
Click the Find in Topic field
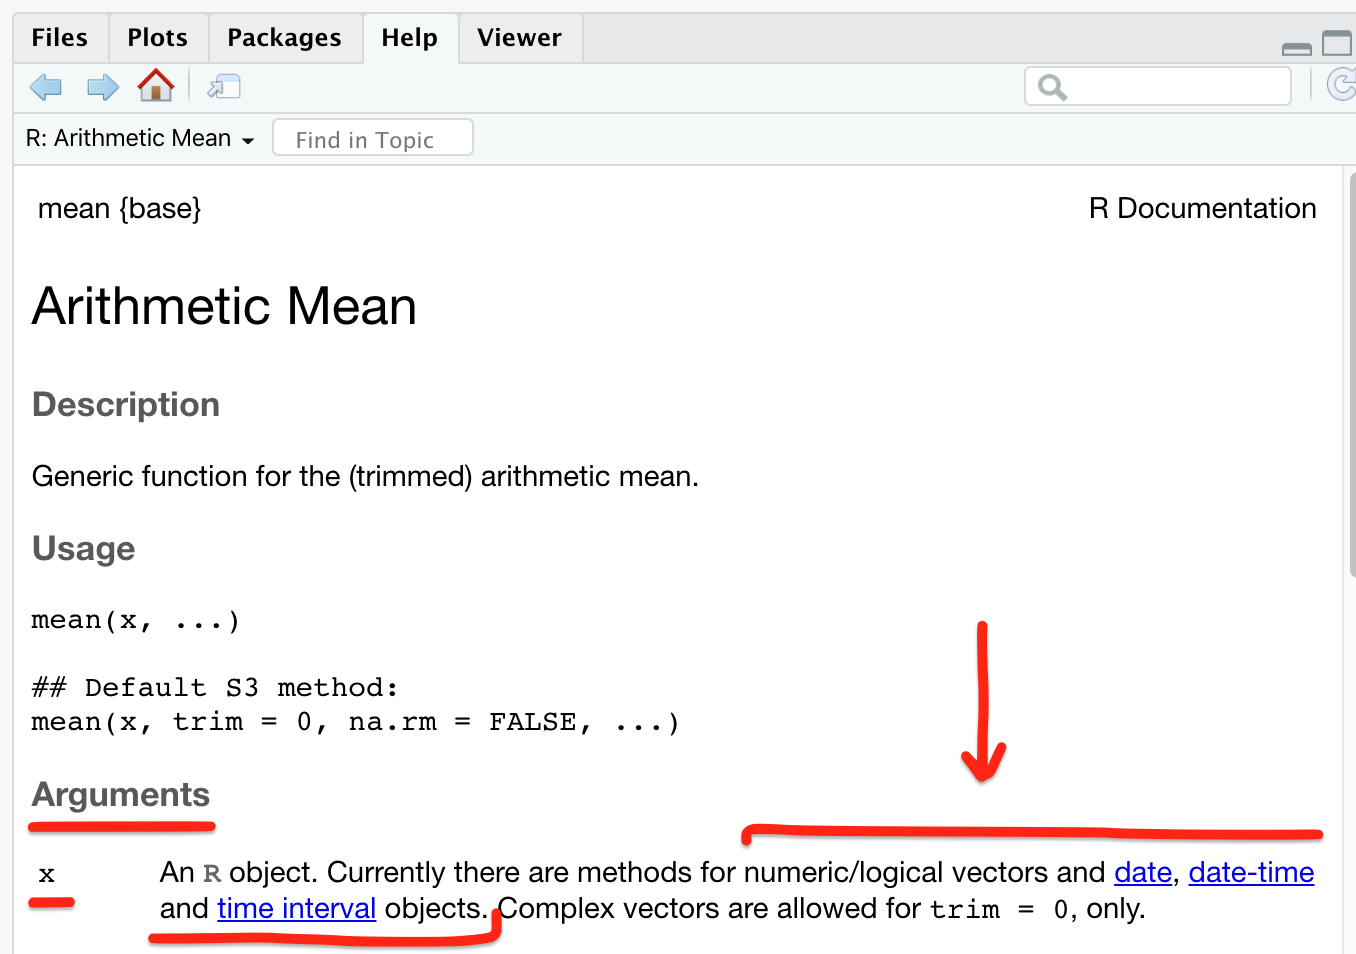[373, 138]
